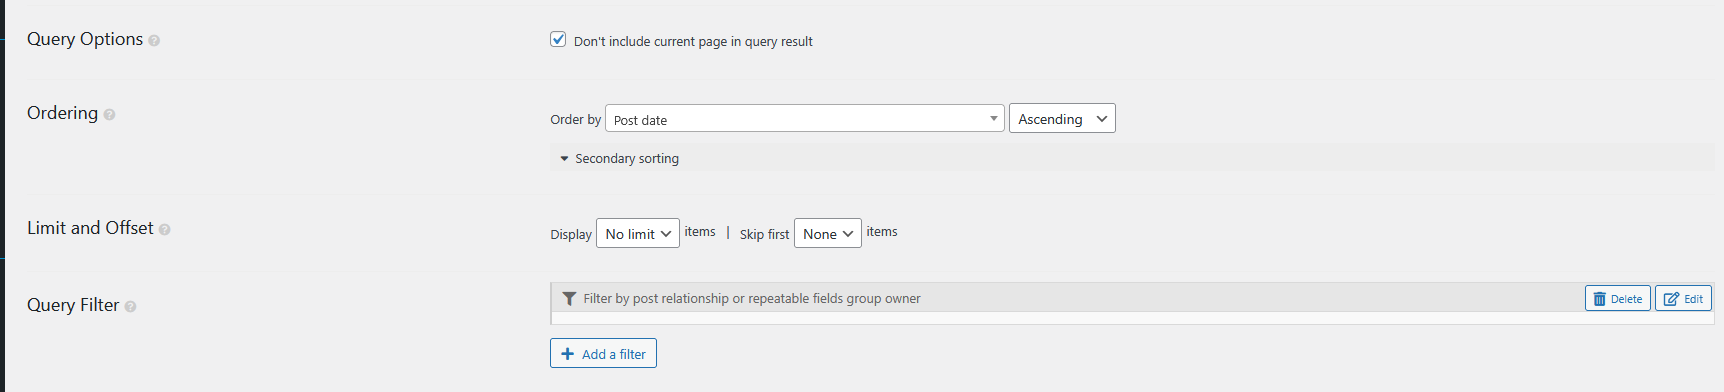Viewport: 1724px width, 392px height.
Task: Open the Display No limit dropdown
Action: coord(638,233)
